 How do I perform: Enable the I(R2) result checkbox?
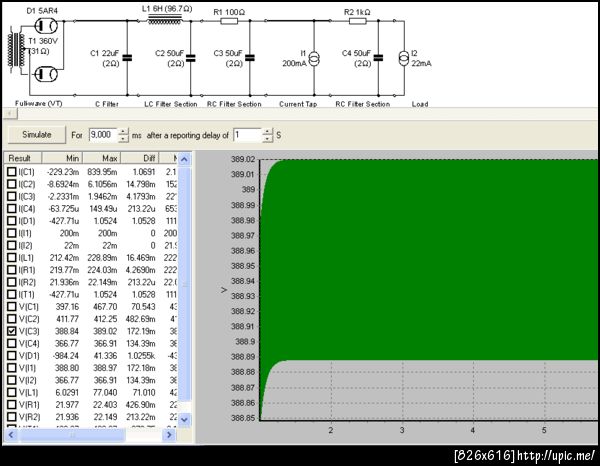click(12, 282)
